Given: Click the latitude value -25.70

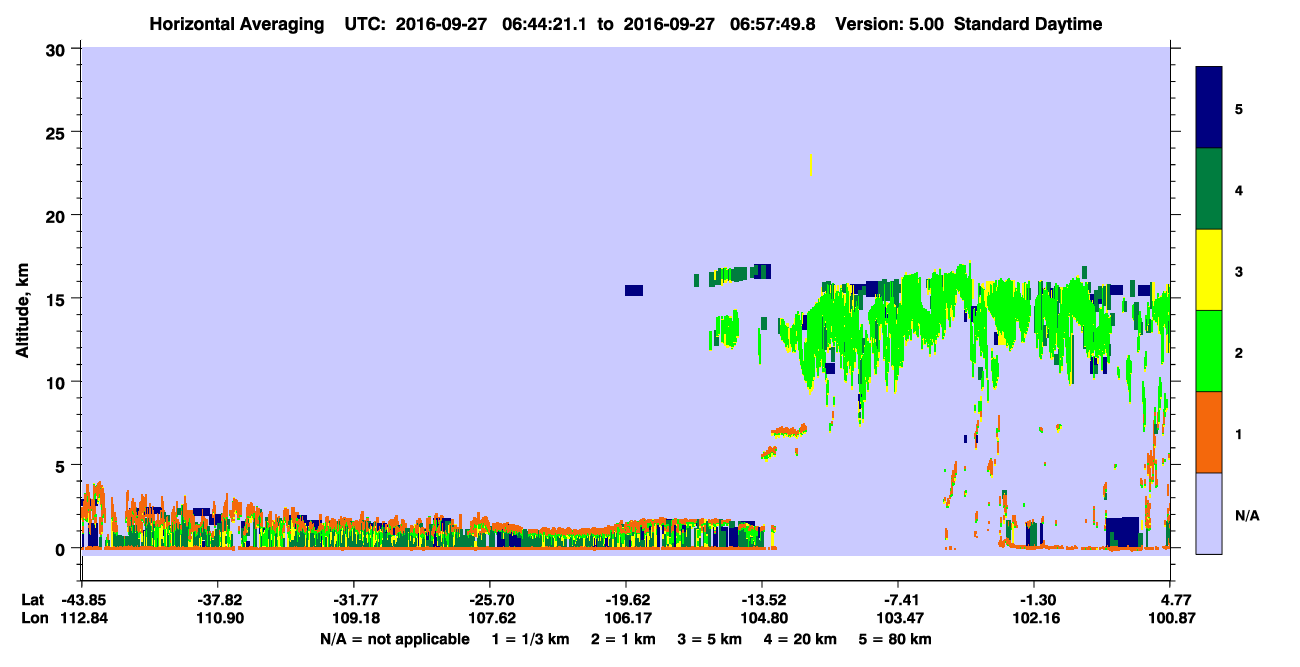Looking at the screenshot, I should (490, 600).
